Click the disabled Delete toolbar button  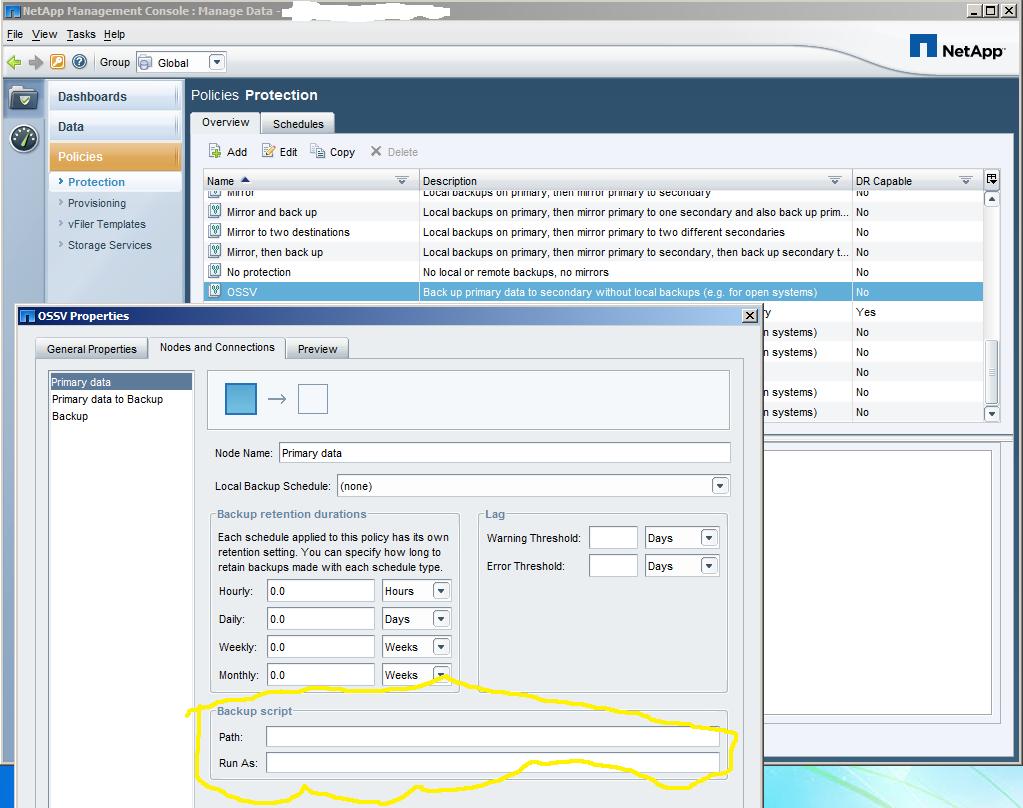point(394,151)
